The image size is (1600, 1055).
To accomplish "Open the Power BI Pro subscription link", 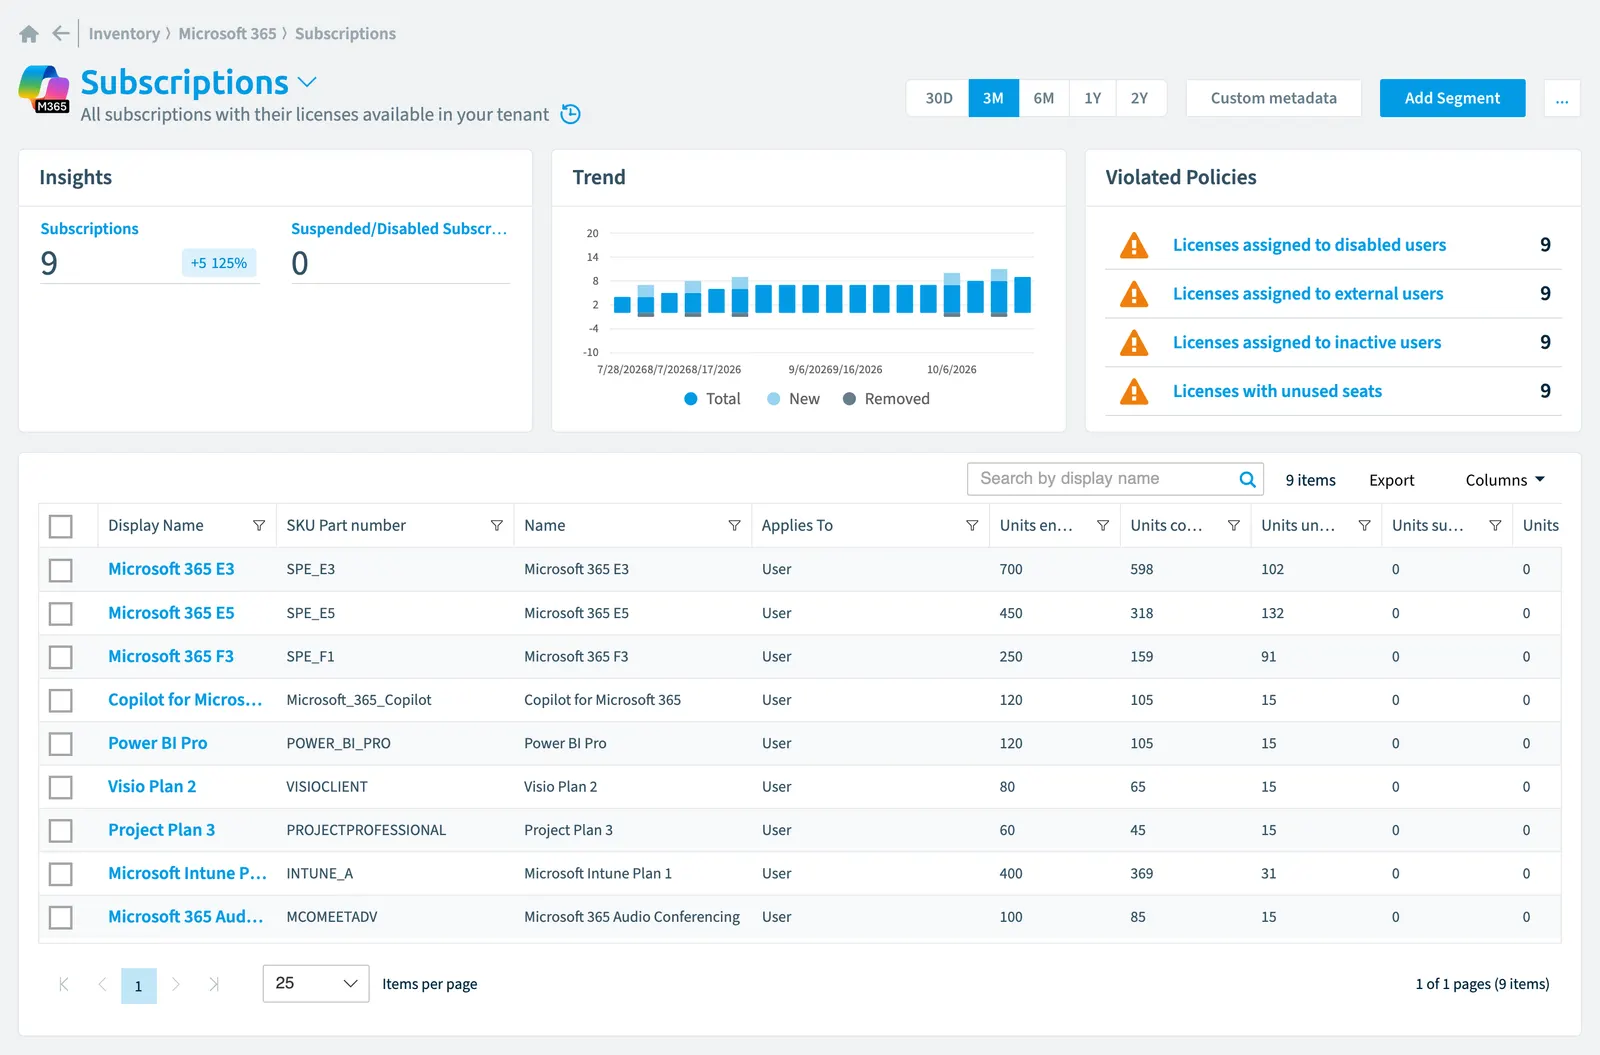I will 158,743.
